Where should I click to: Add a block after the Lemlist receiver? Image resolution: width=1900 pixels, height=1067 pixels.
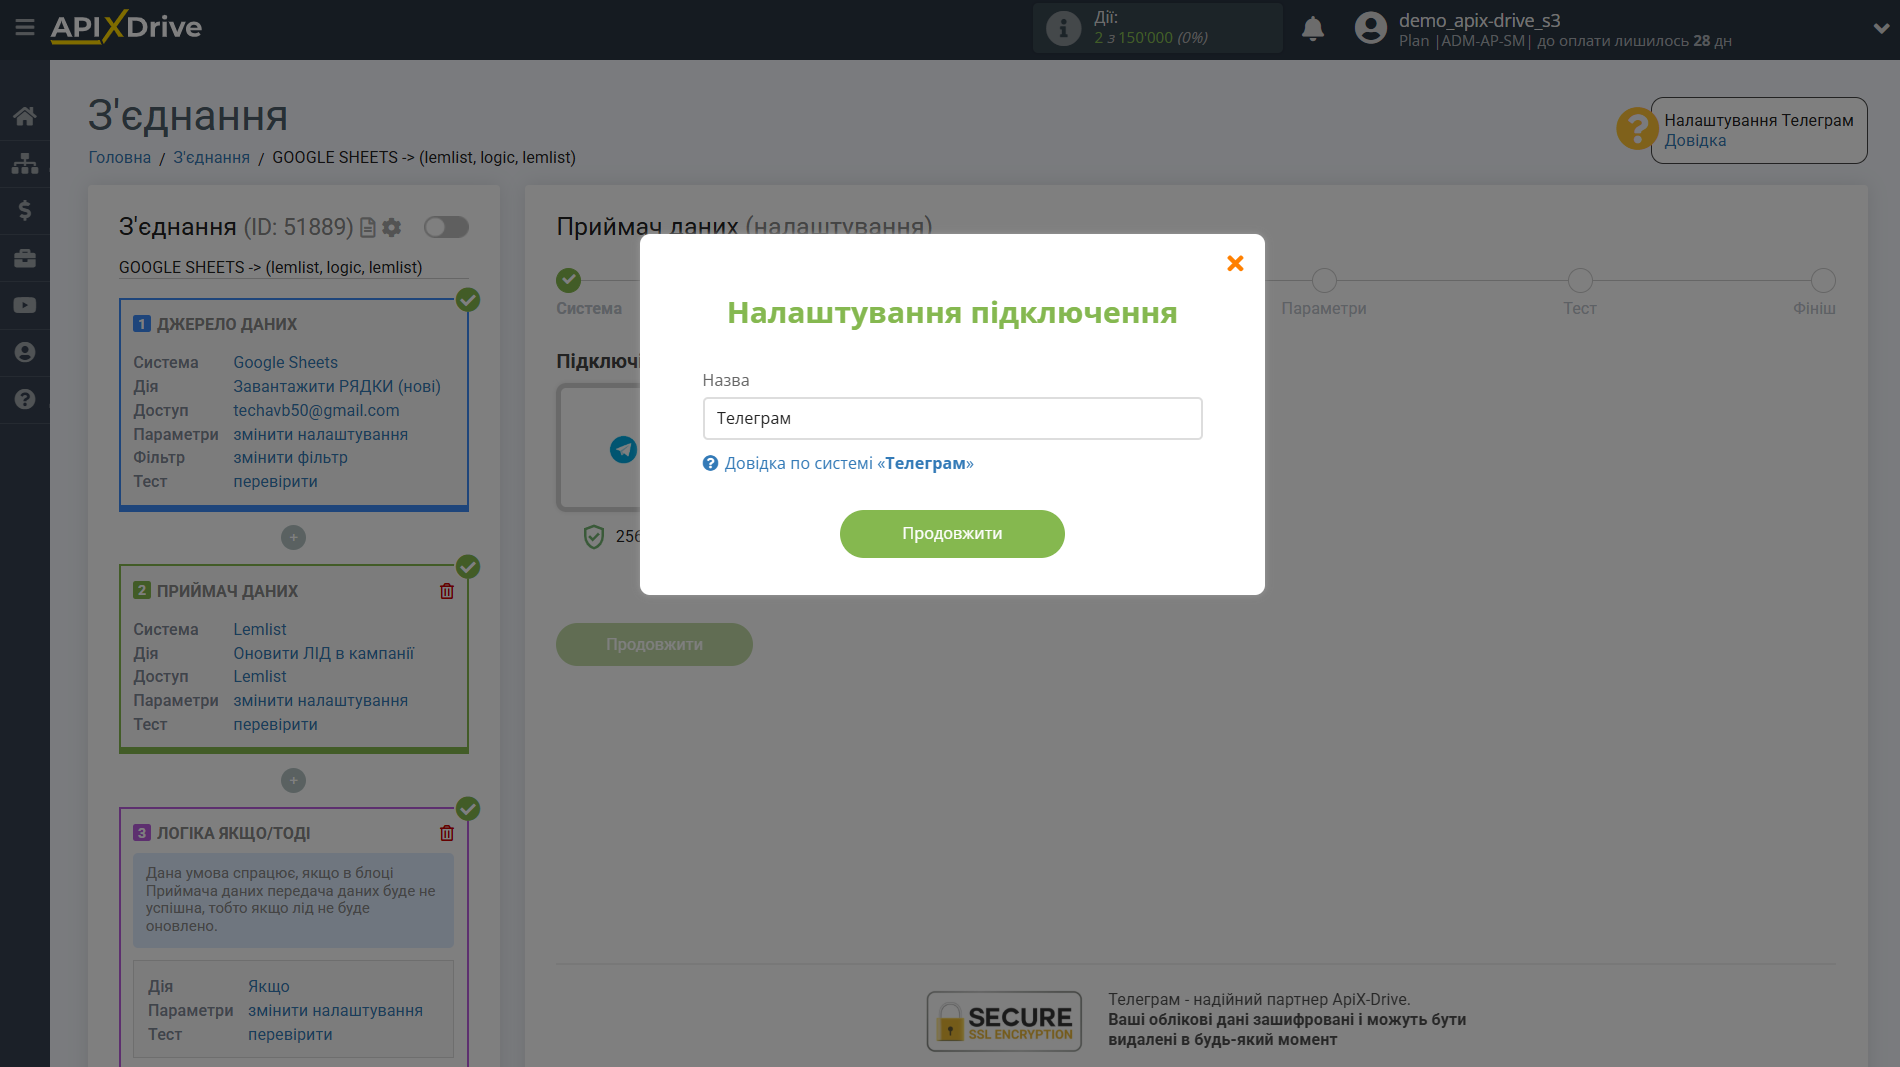coord(293,781)
